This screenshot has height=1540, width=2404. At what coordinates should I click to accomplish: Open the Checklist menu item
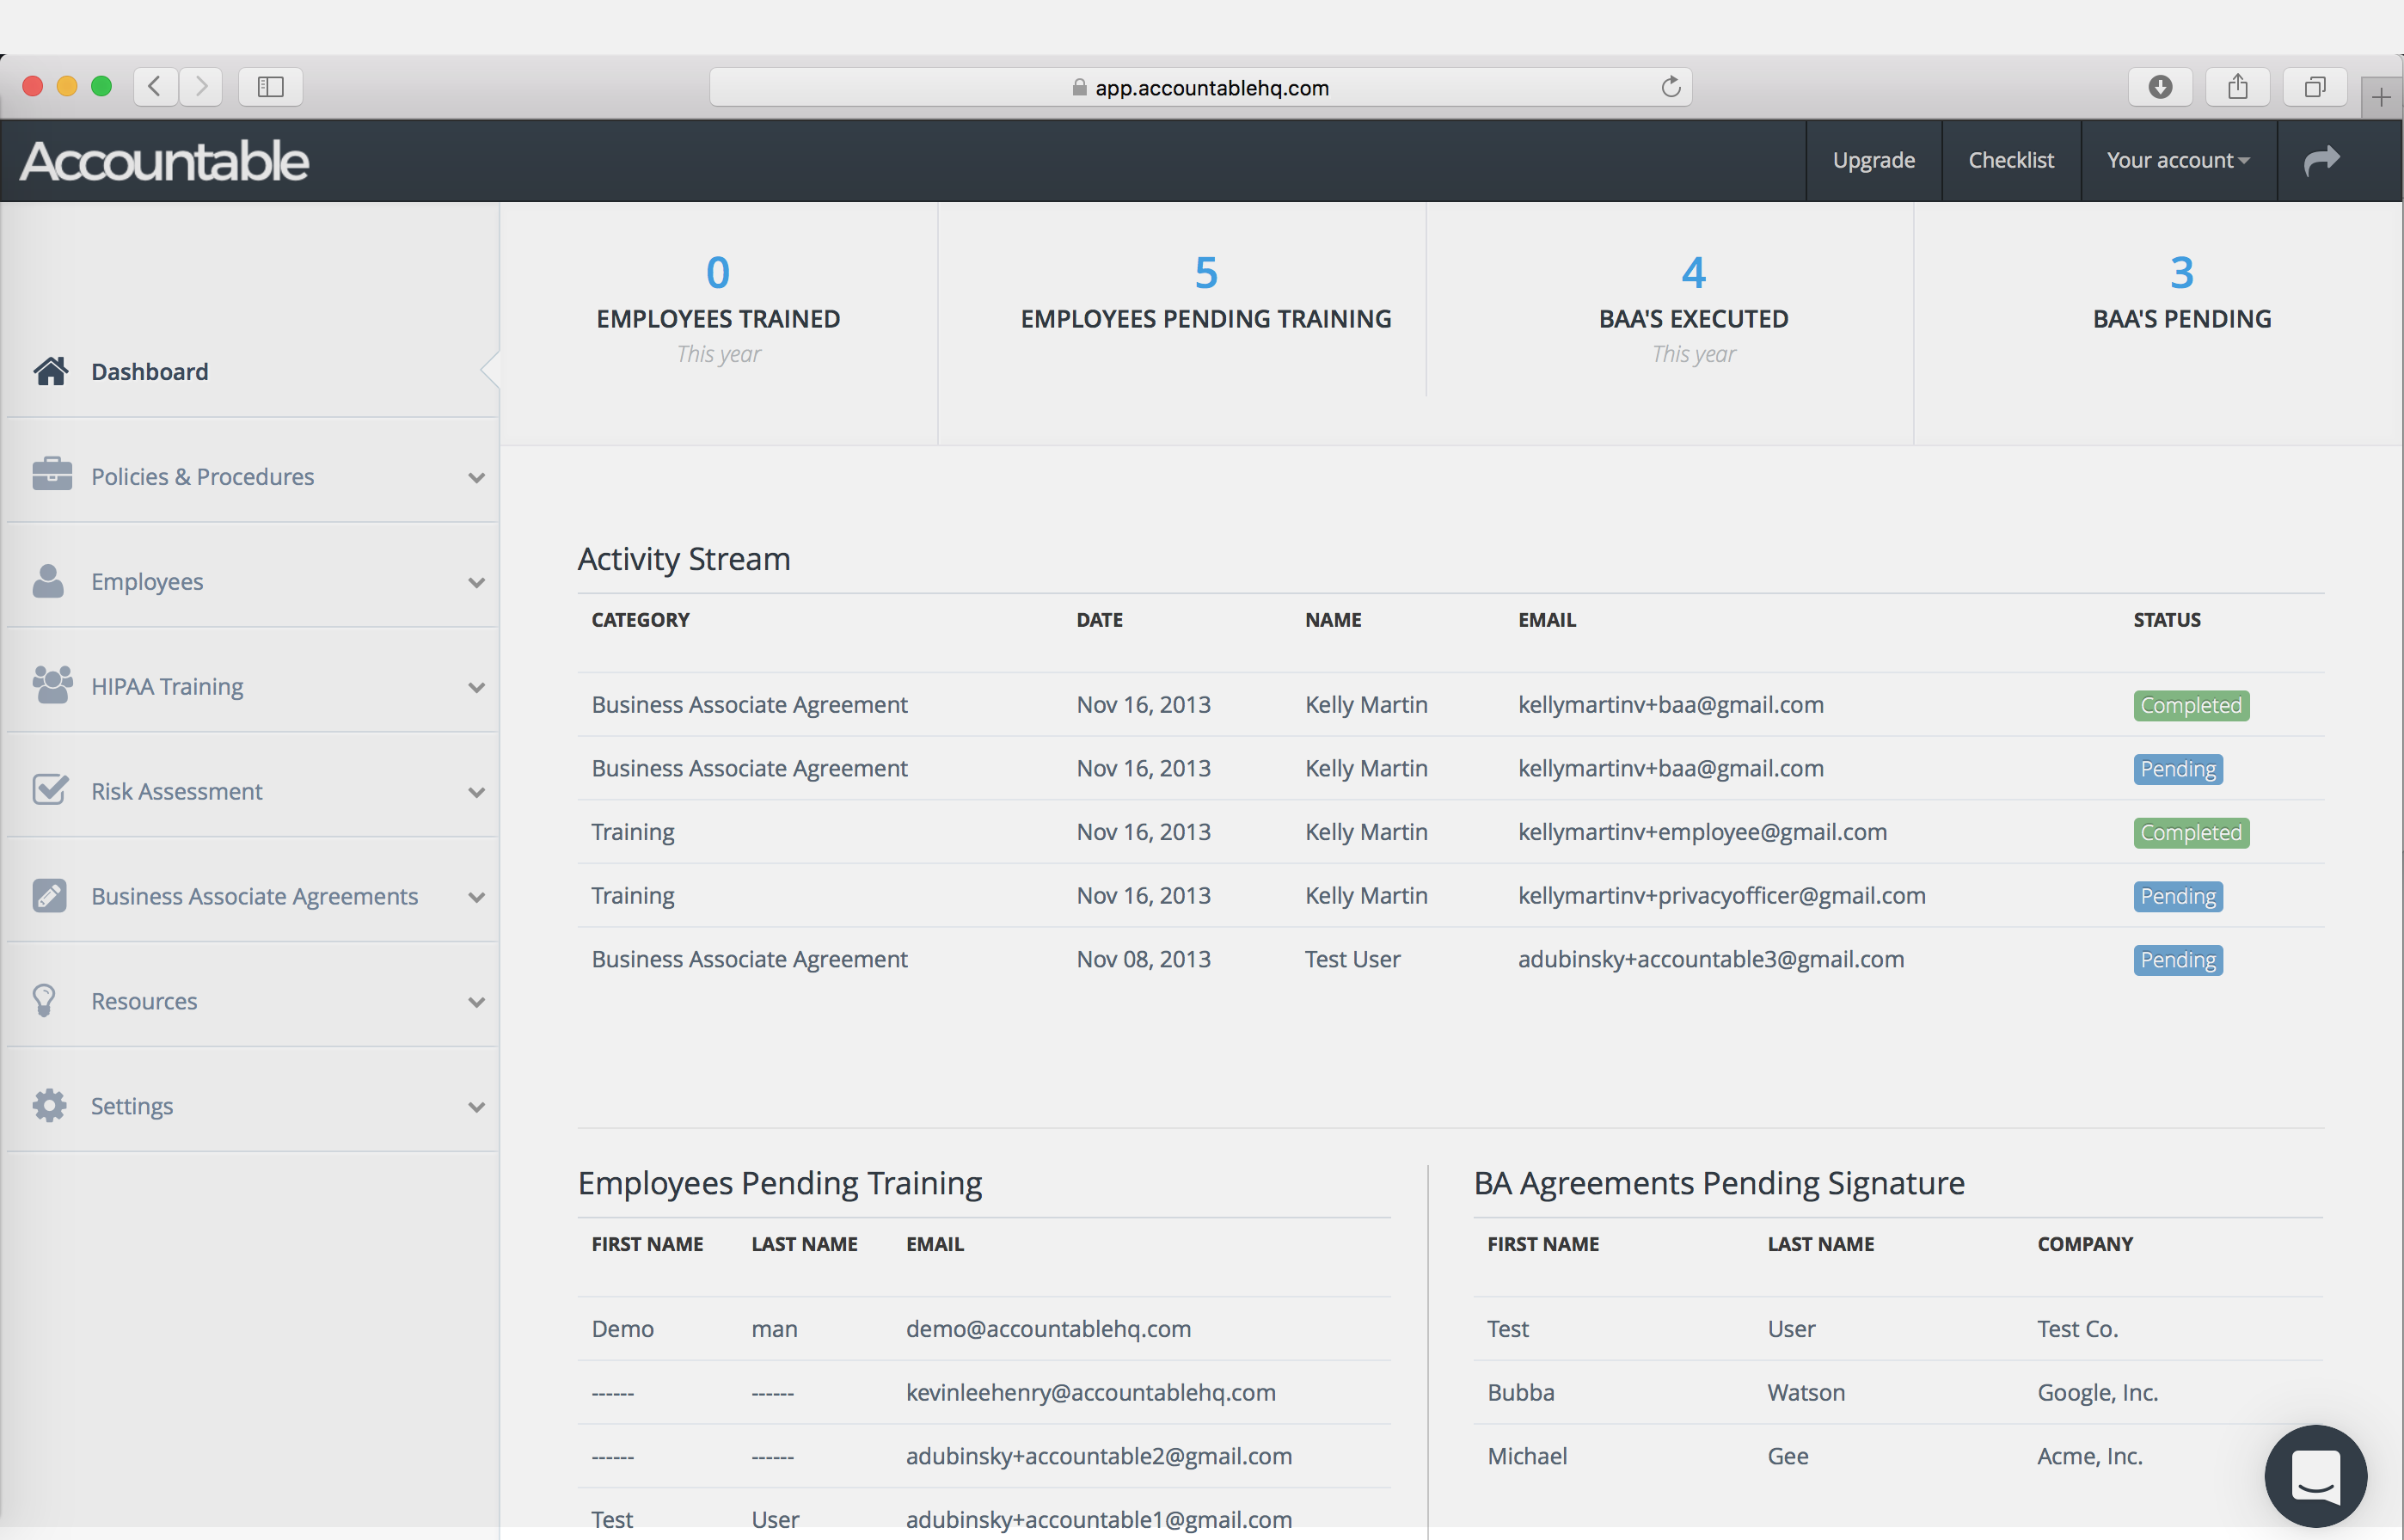[x=2010, y=160]
